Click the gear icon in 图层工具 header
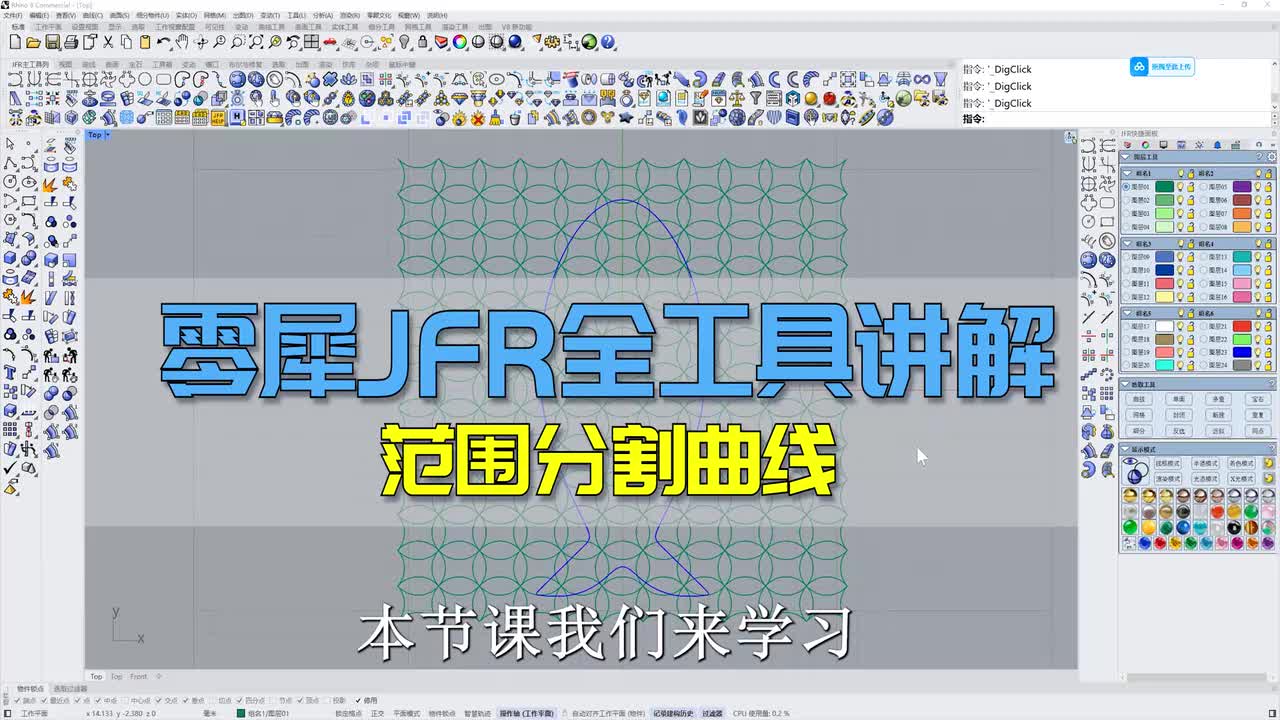This screenshot has width=1280, height=720. point(1271,157)
